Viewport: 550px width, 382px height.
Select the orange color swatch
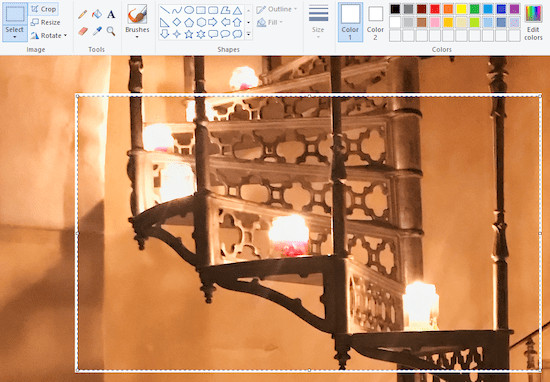pos(448,9)
